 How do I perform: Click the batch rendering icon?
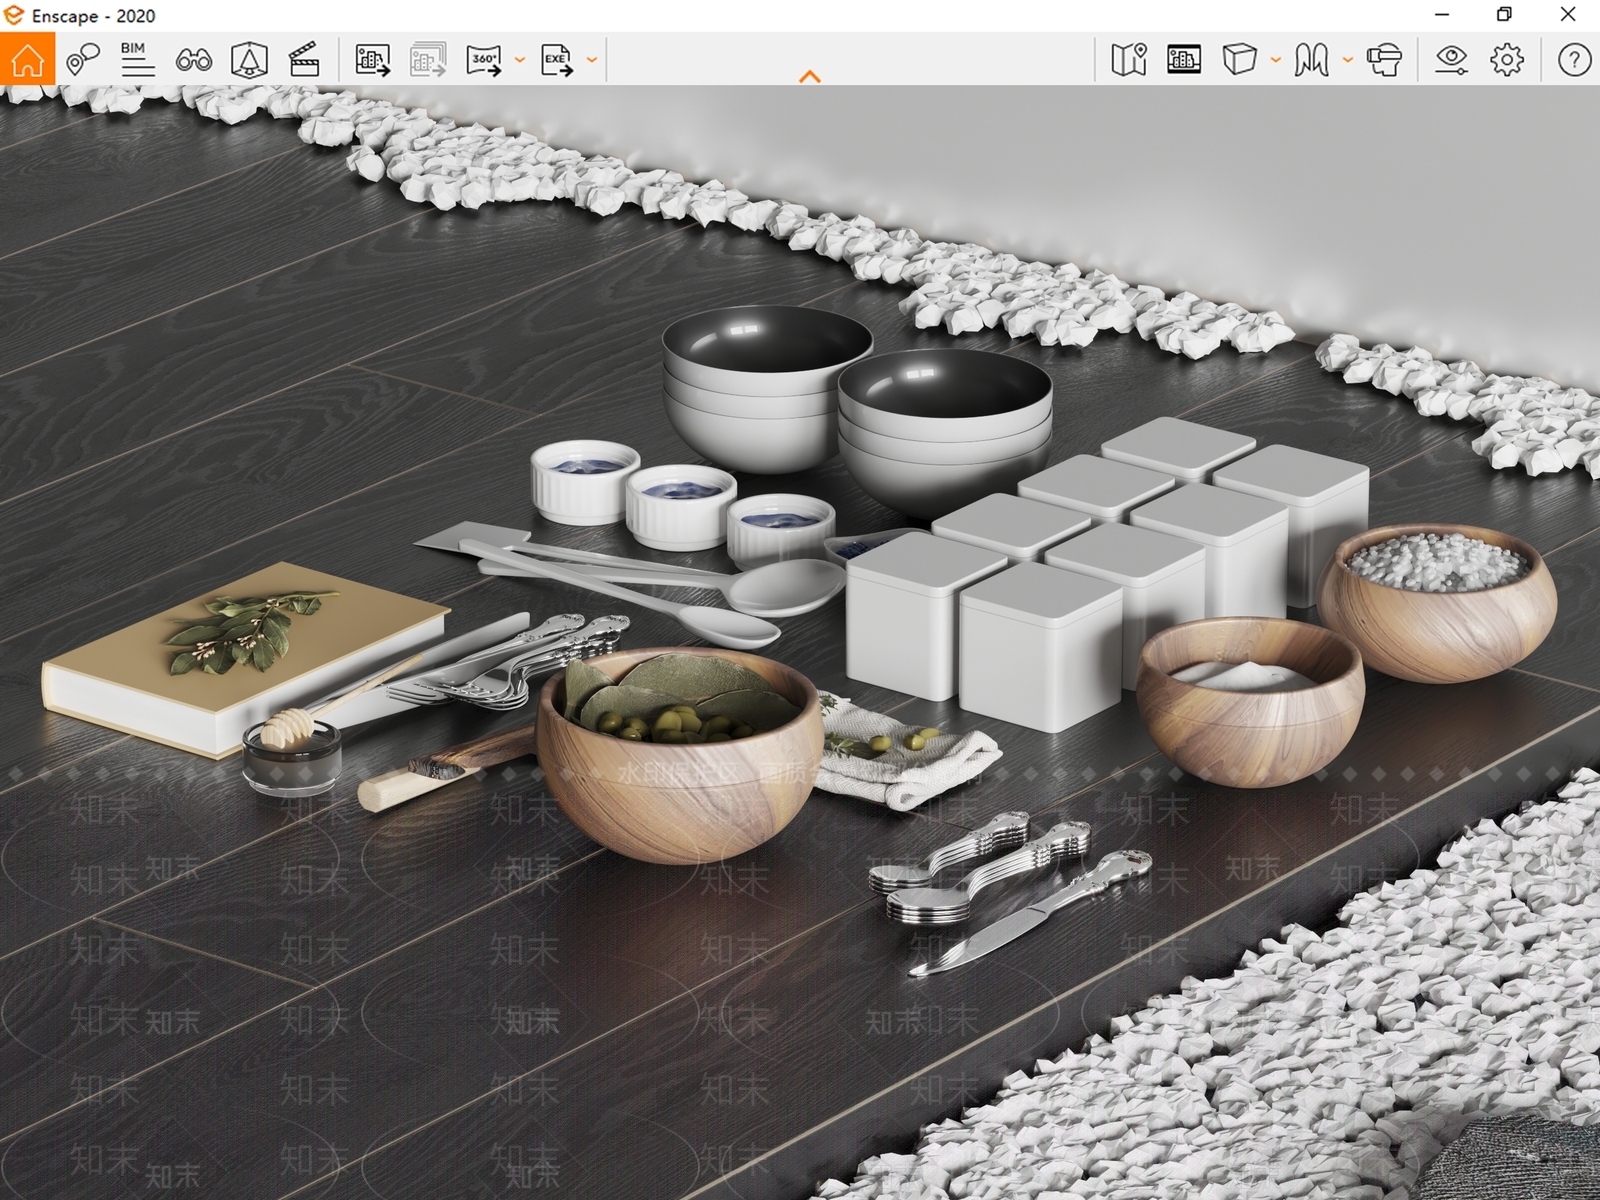[428, 60]
